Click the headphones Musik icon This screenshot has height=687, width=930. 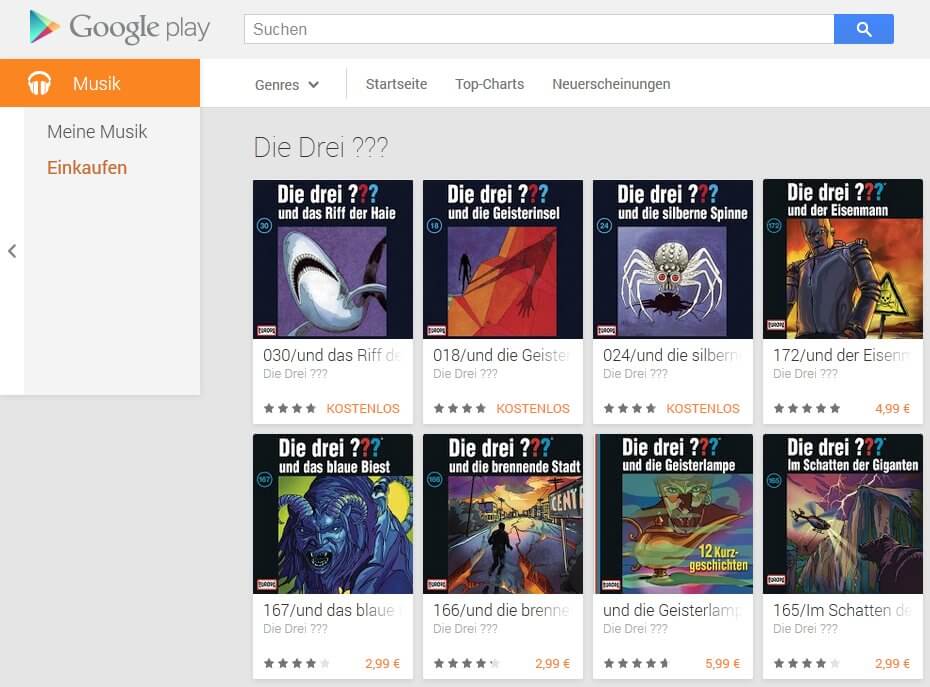[40, 83]
